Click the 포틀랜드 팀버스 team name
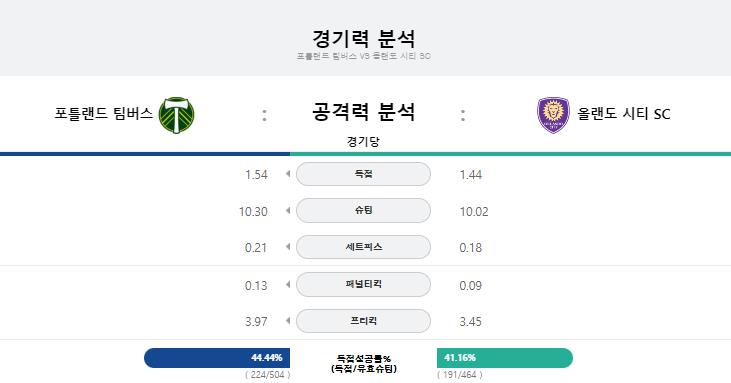The width and height of the screenshot is (731, 383). [x=103, y=114]
